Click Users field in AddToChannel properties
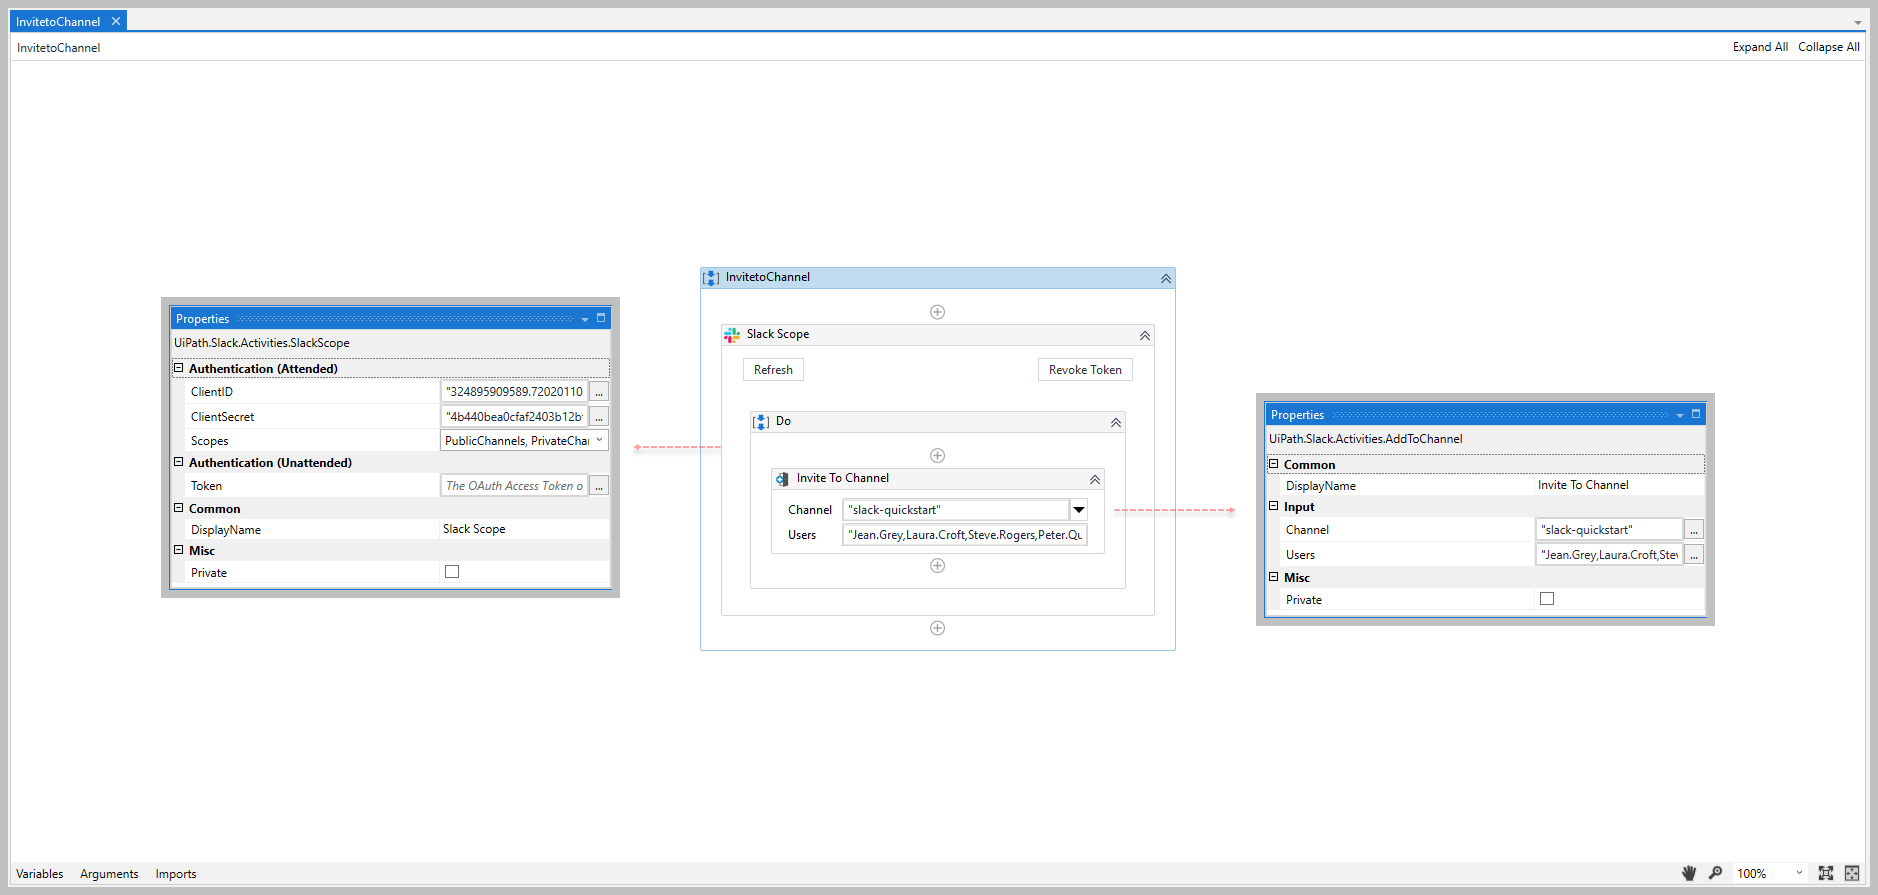 click(x=1609, y=555)
